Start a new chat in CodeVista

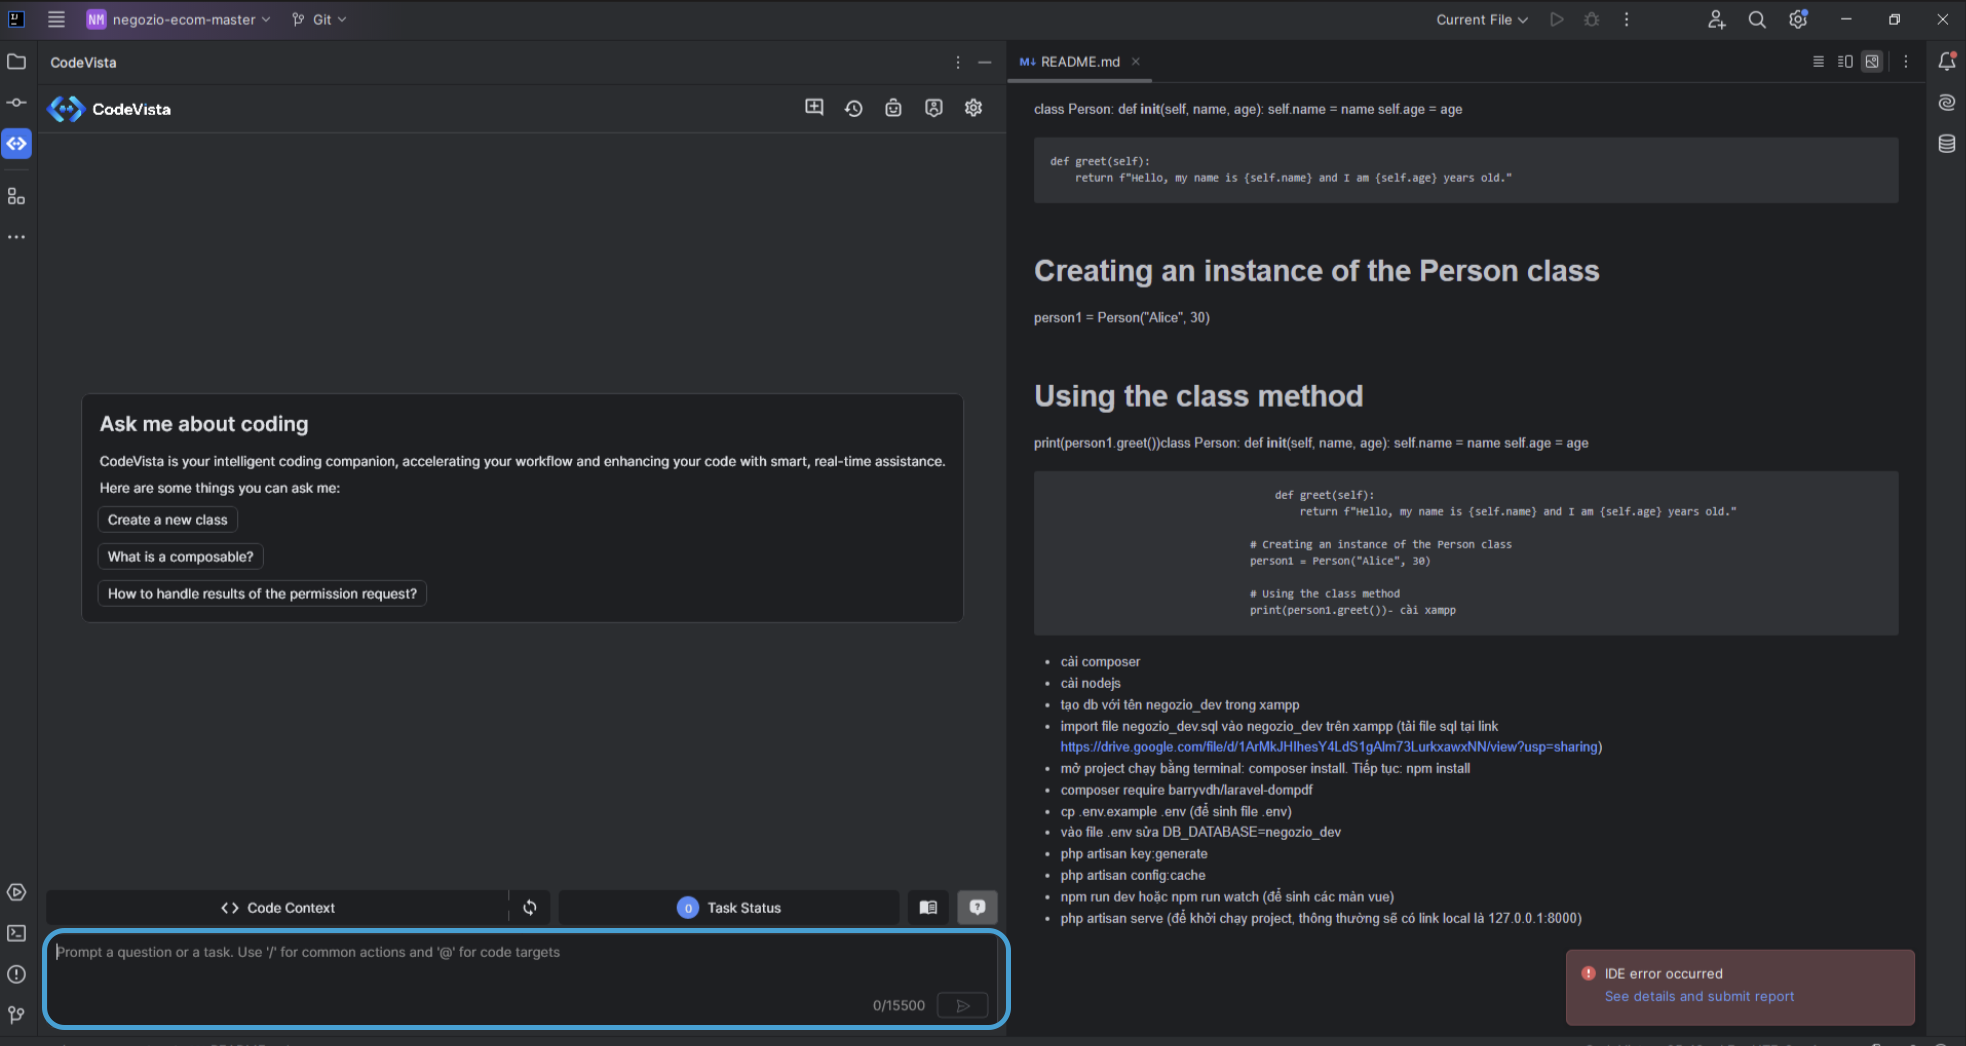(814, 108)
